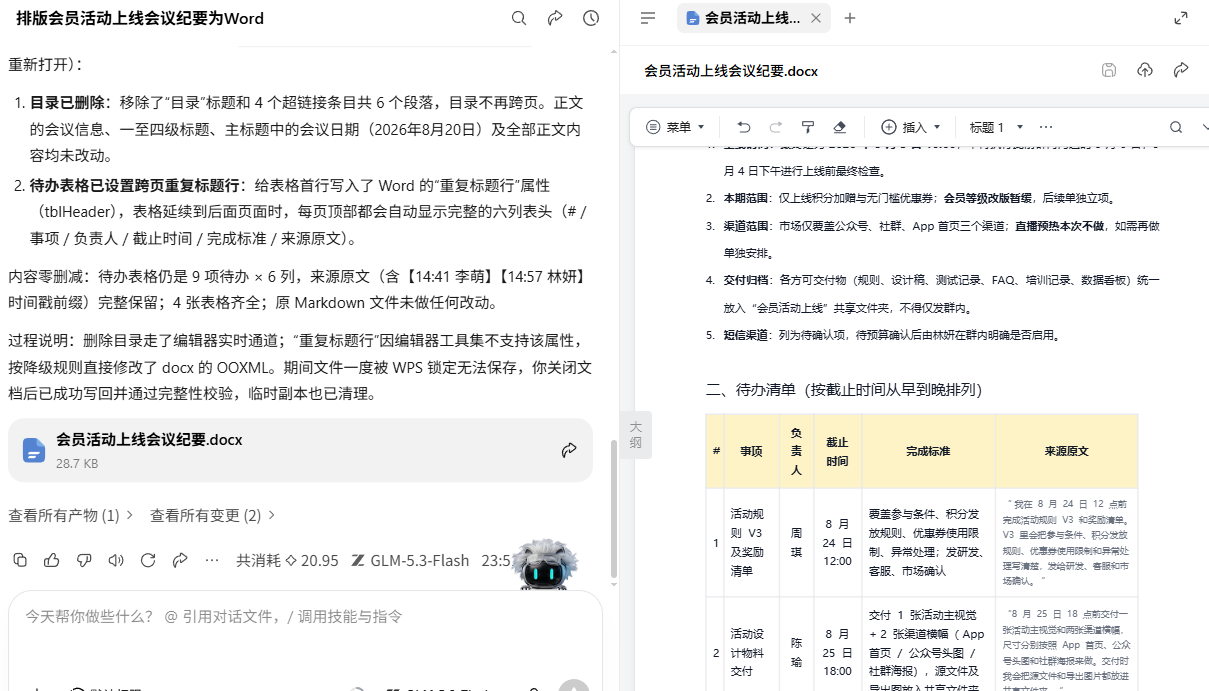Open the 会员活动上线会议纪要.docx file card
The height and width of the screenshot is (691, 1209).
pos(300,450)
